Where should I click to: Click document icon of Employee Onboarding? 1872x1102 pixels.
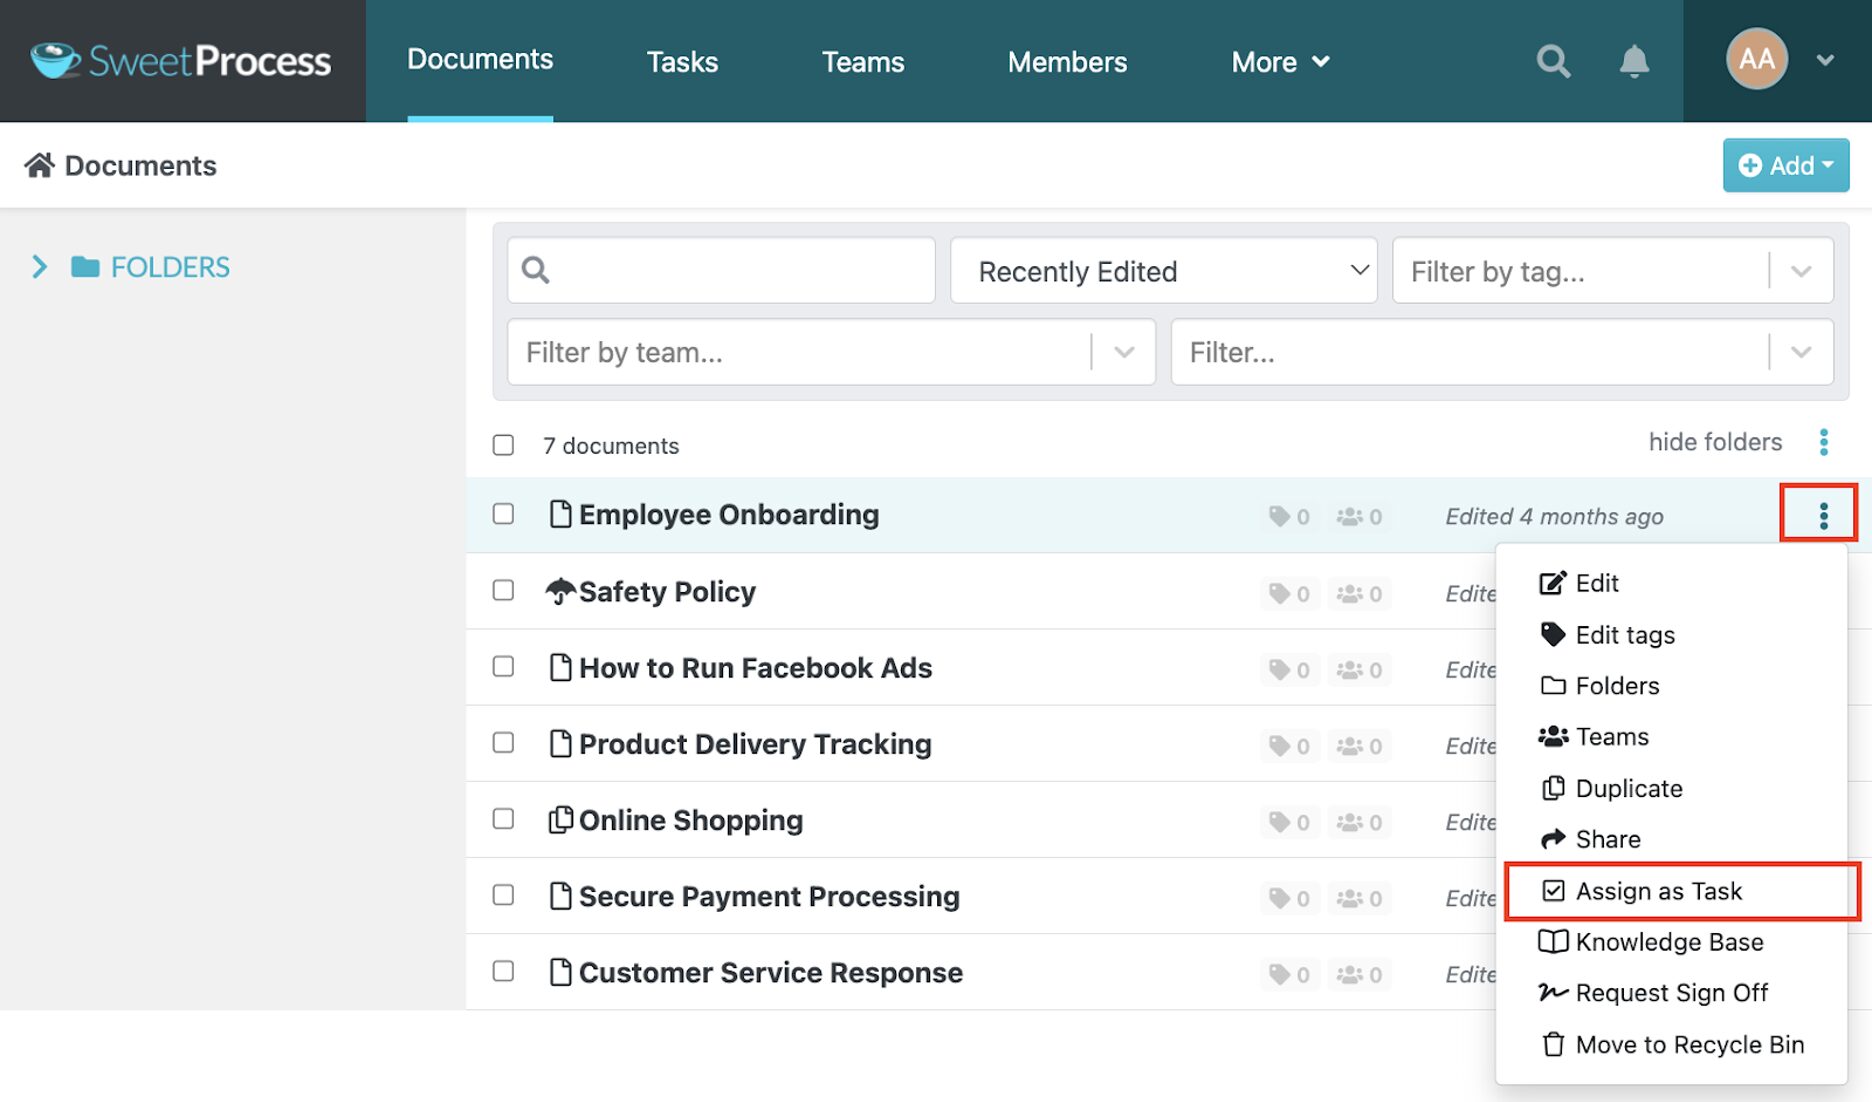[x=560, y=514]
